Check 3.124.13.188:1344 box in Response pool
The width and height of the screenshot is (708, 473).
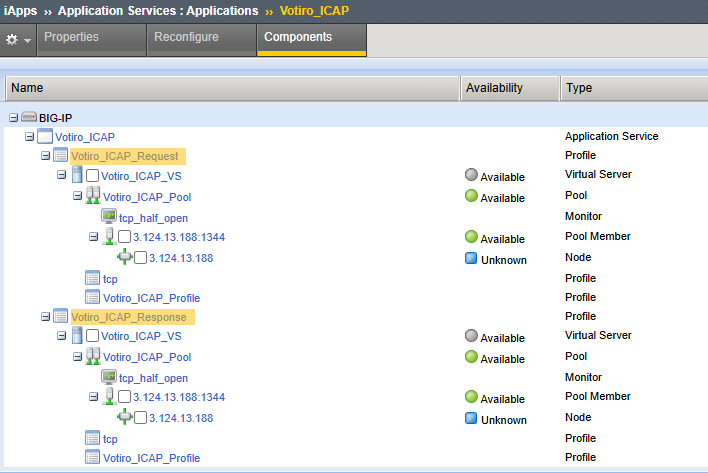point(125,397)
